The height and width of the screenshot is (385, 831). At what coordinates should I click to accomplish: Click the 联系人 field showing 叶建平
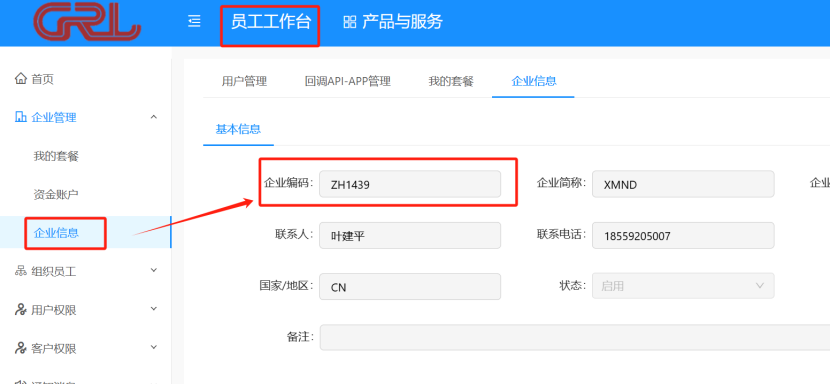pos(410,235)
